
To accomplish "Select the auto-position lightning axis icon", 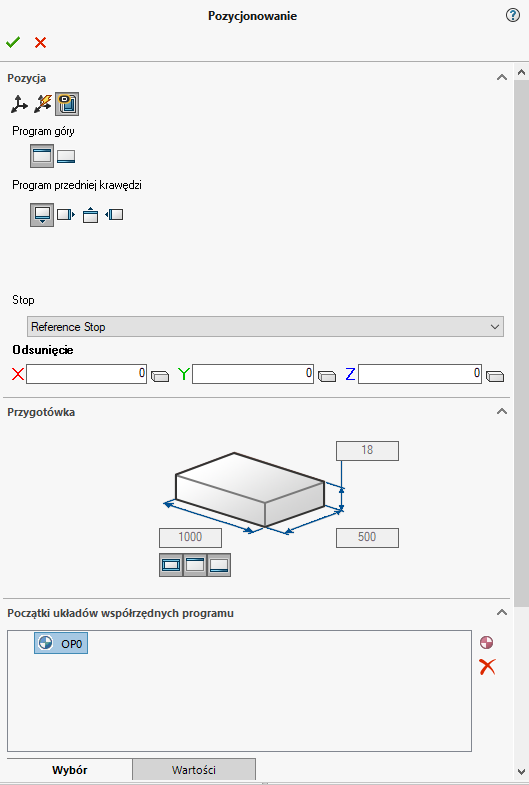I will point(43,104).
